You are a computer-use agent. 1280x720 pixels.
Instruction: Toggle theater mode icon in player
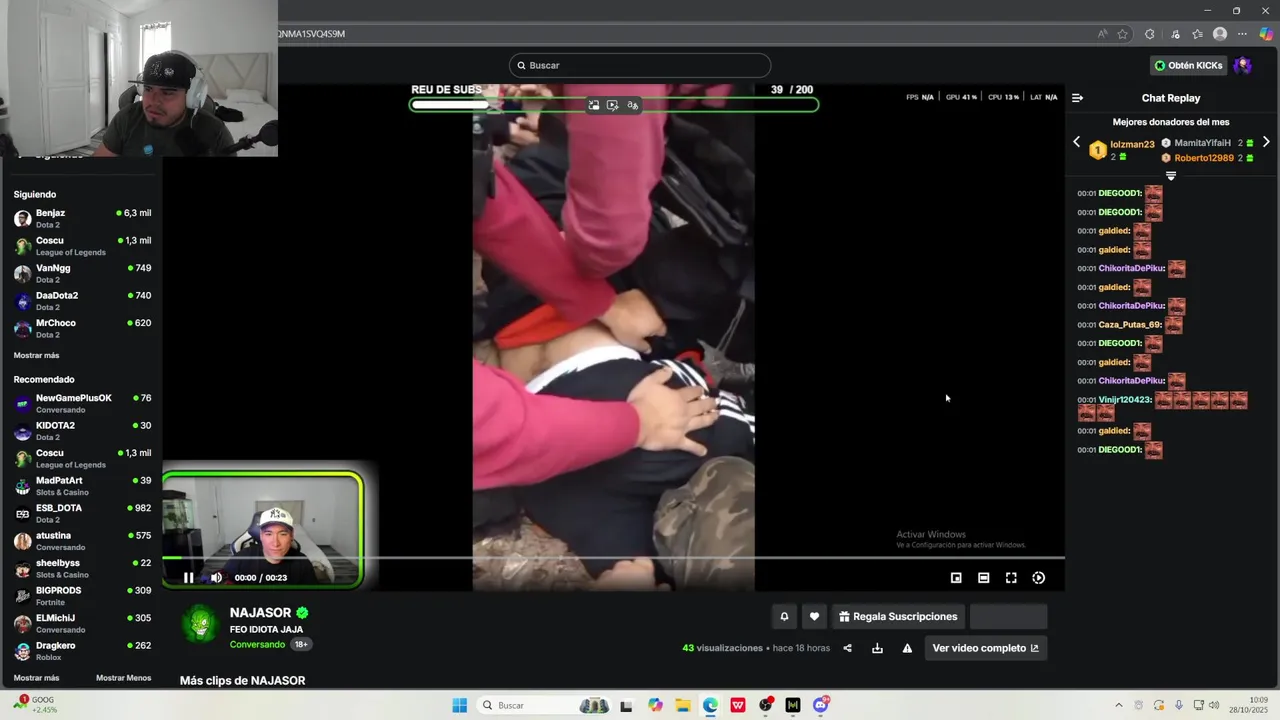[983, 577]
